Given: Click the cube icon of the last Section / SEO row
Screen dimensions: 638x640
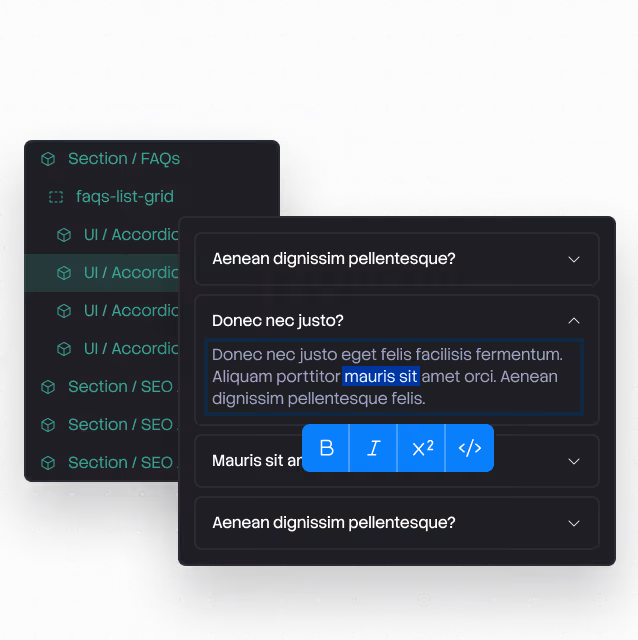Looking at the screenshot, I should [48, 463].
